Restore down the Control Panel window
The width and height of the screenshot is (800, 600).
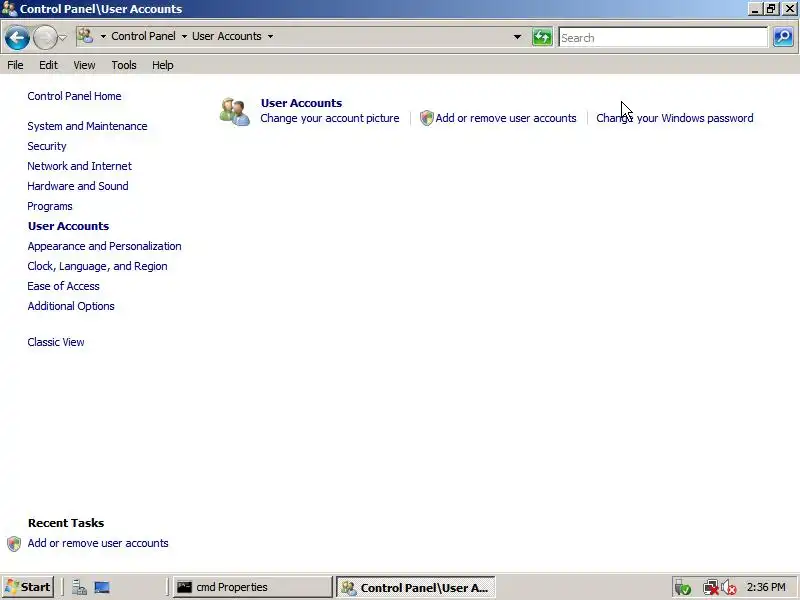770,9
